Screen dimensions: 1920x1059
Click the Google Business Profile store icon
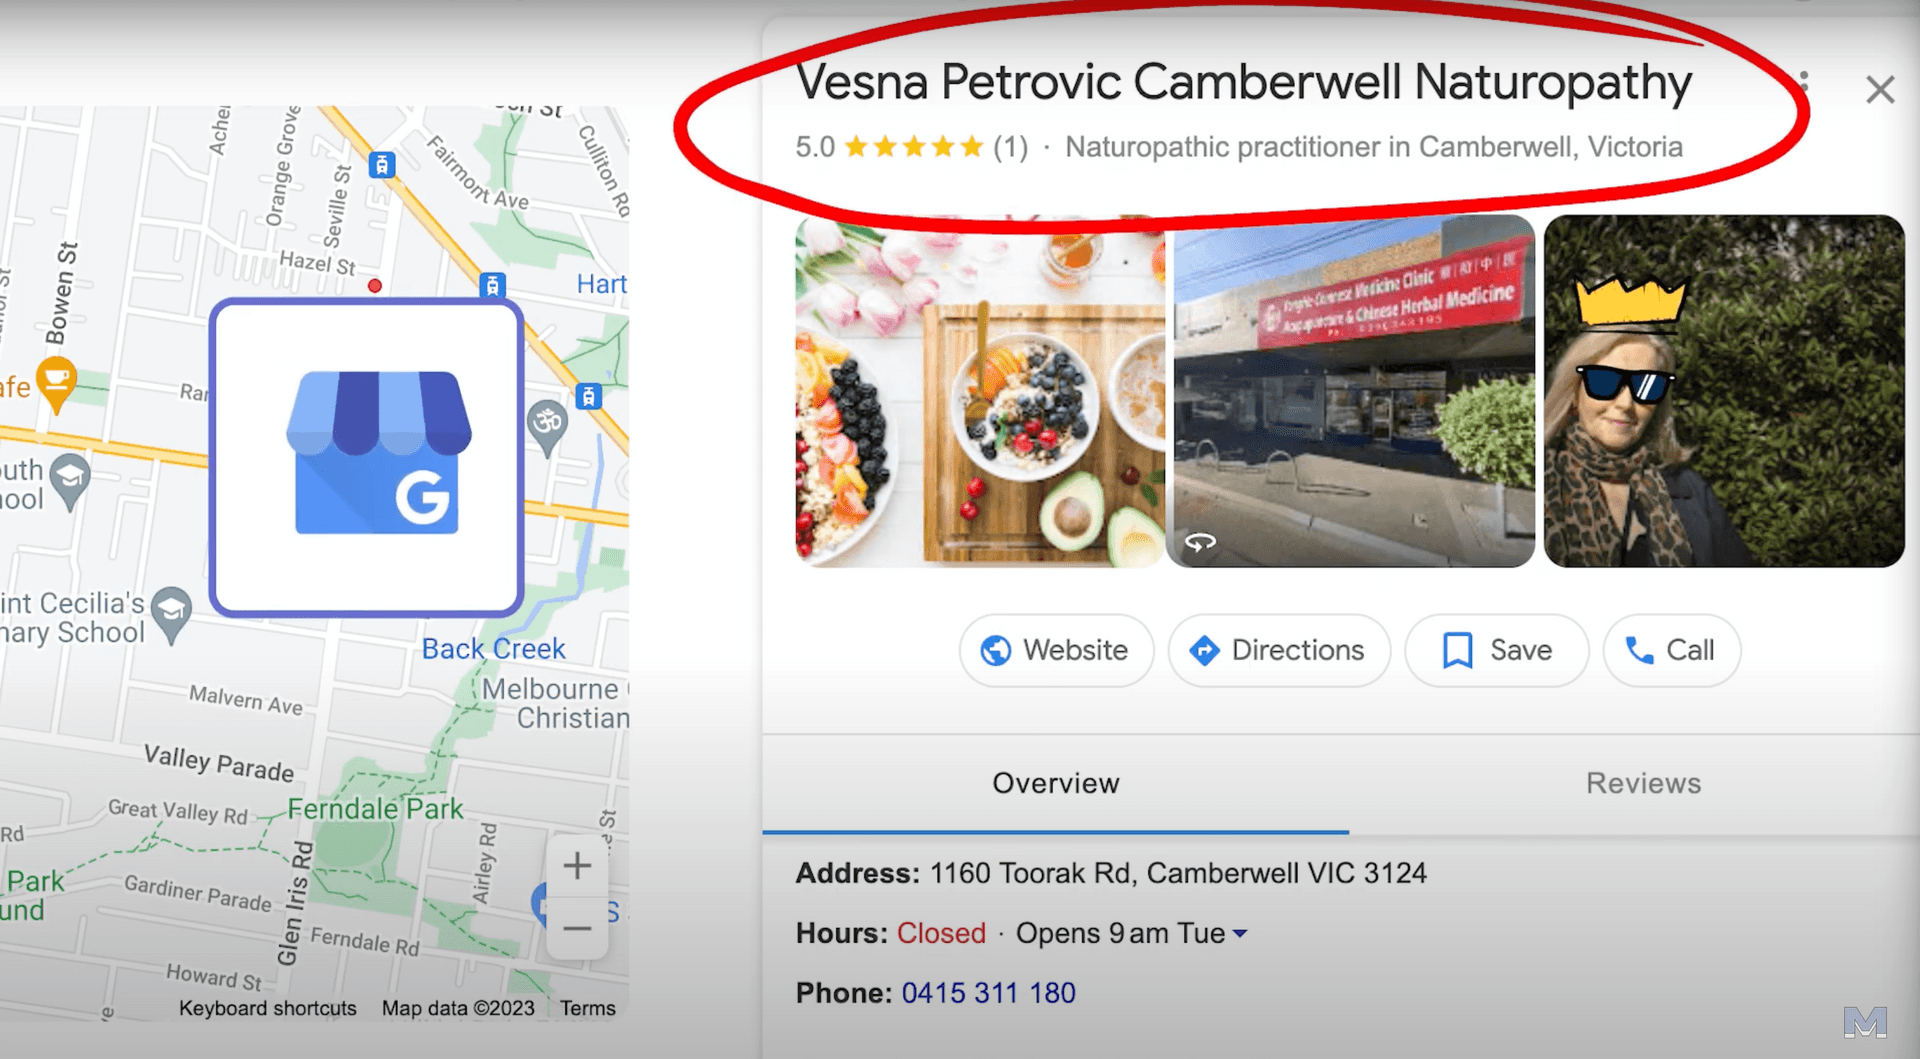click(378, 453)
